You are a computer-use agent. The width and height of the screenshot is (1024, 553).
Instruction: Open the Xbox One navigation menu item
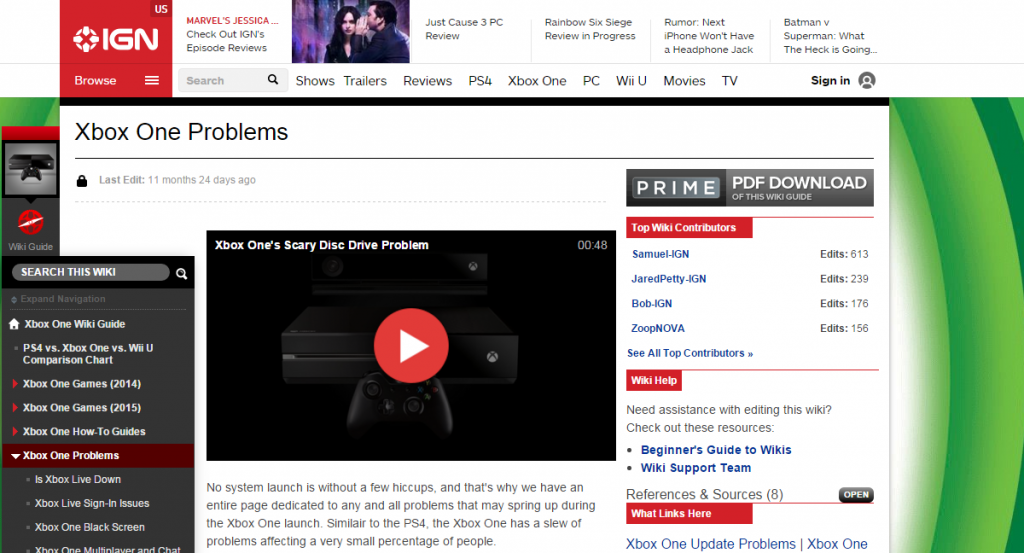click(x=537, y=81)
